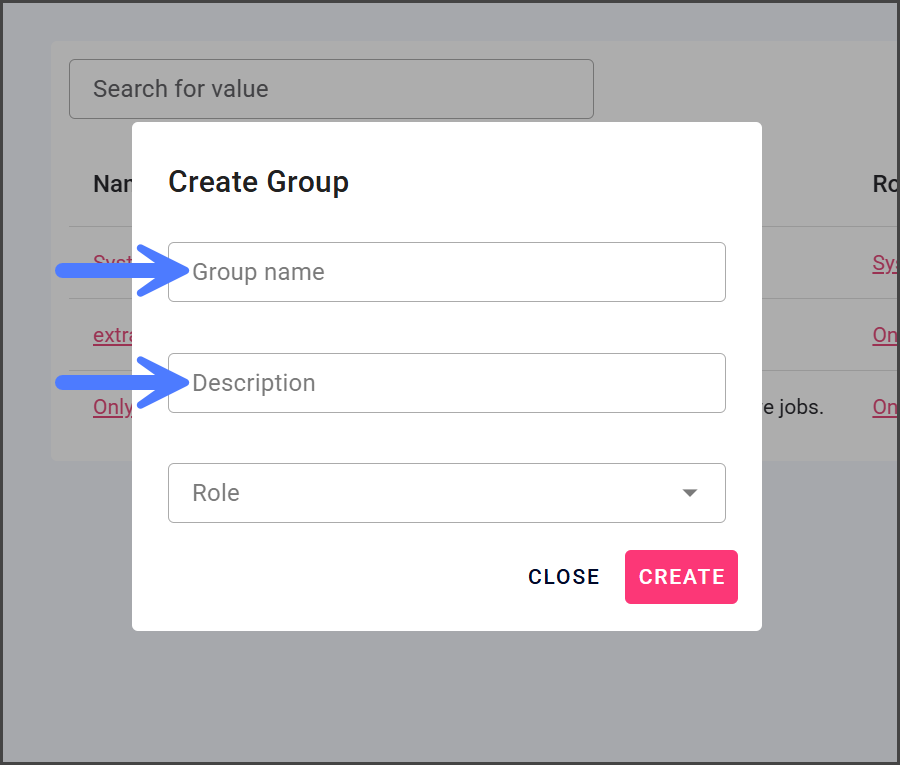Click the first row's 'Sys' role link
Screen dimensions: 900x765
(x=885, y=263)
